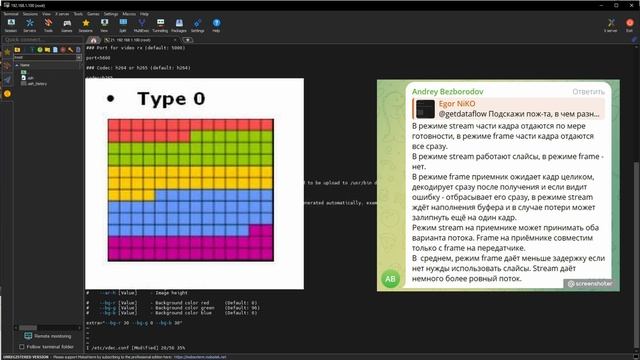Open the new tab dropdown arrow

point(187,40)
